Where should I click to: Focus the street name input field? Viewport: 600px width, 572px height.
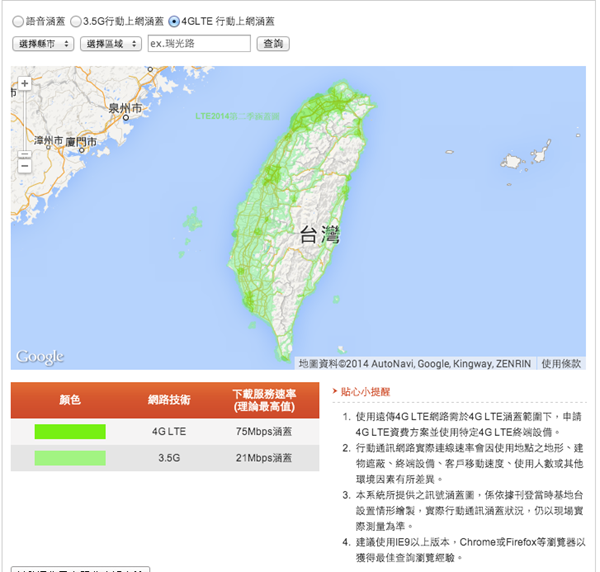[x=199, y=43]
